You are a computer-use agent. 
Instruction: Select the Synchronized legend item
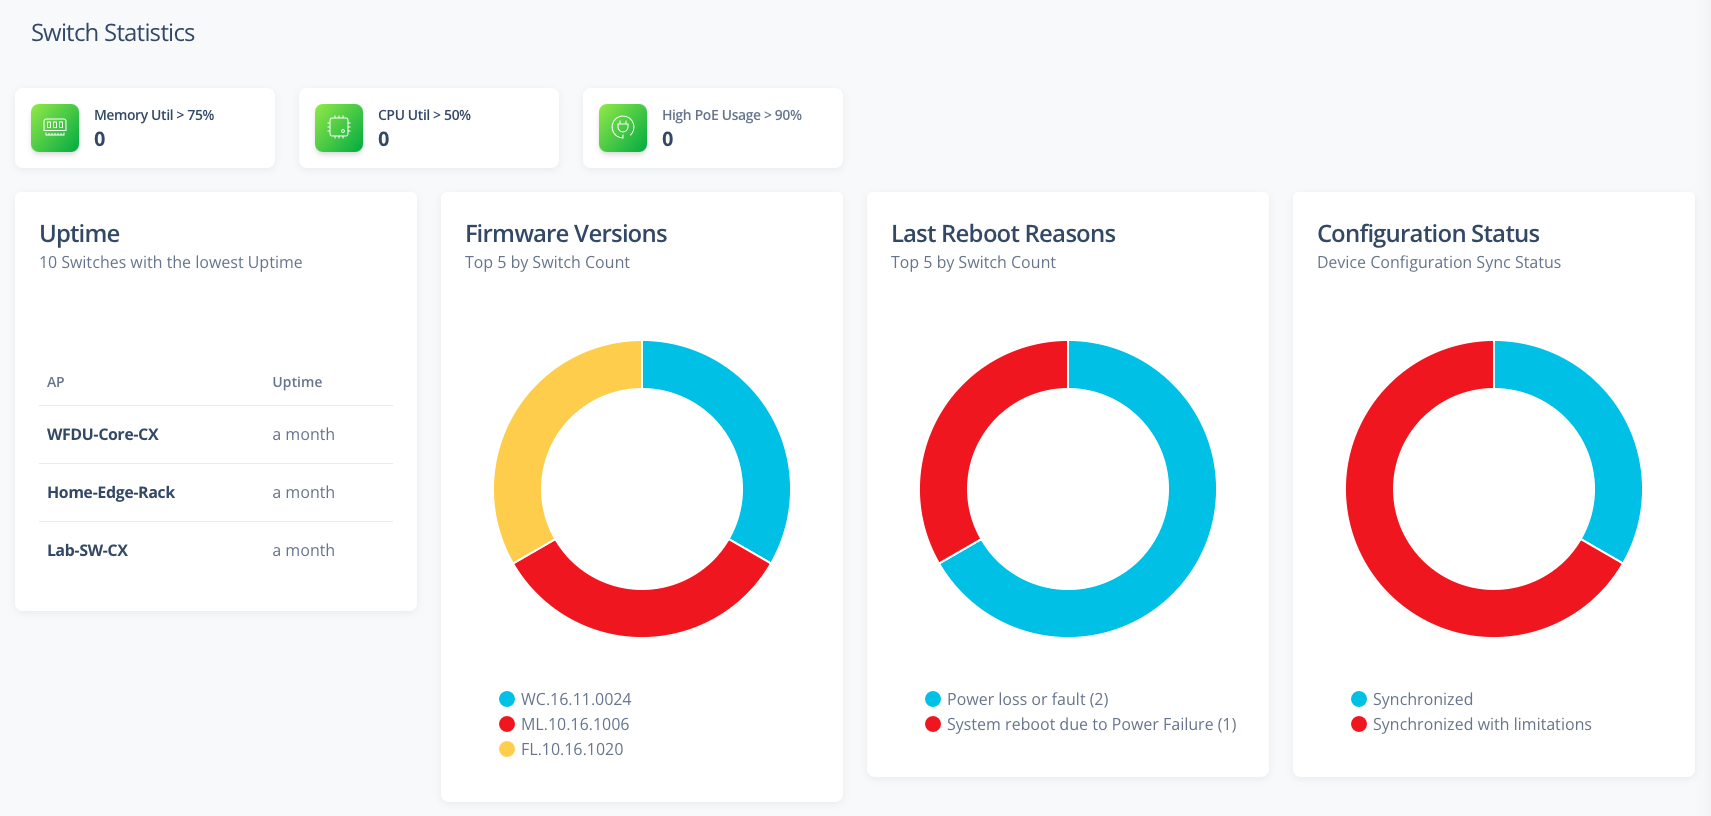1422,699
